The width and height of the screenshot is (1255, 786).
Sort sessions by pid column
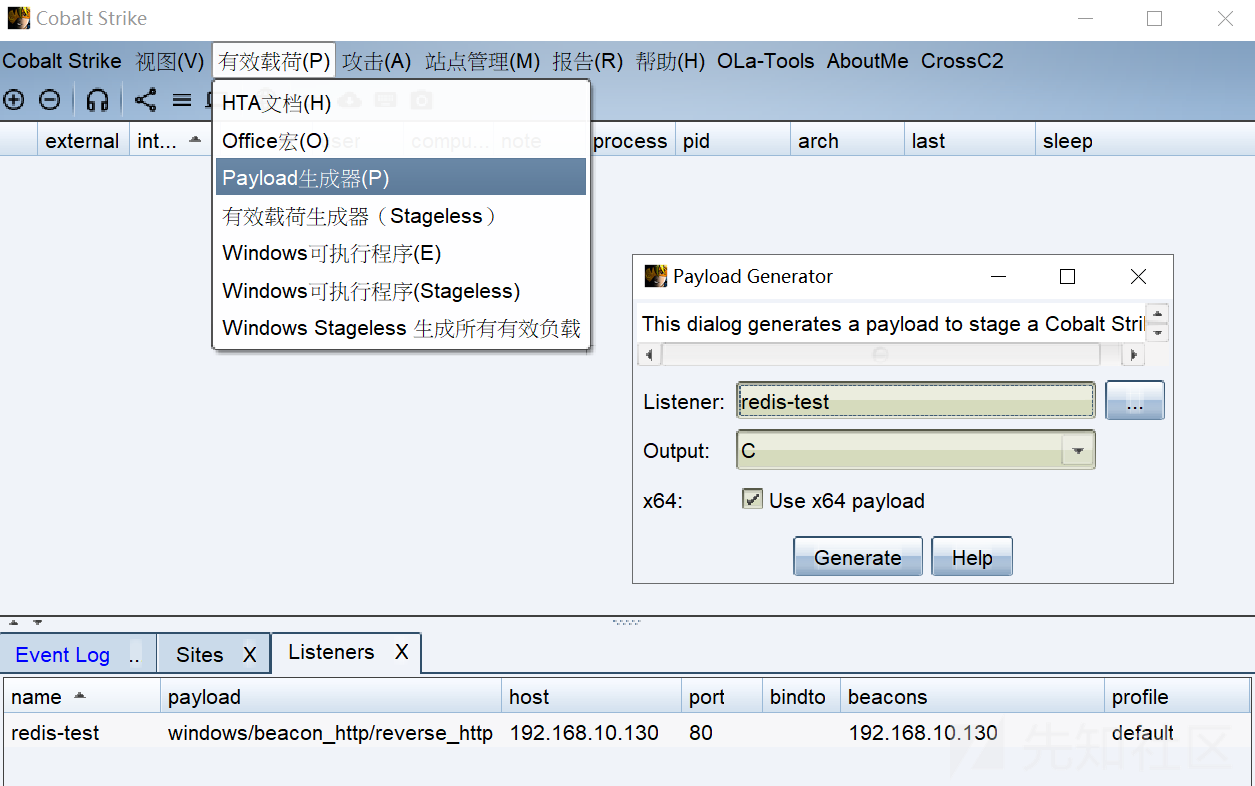(733, 141)
